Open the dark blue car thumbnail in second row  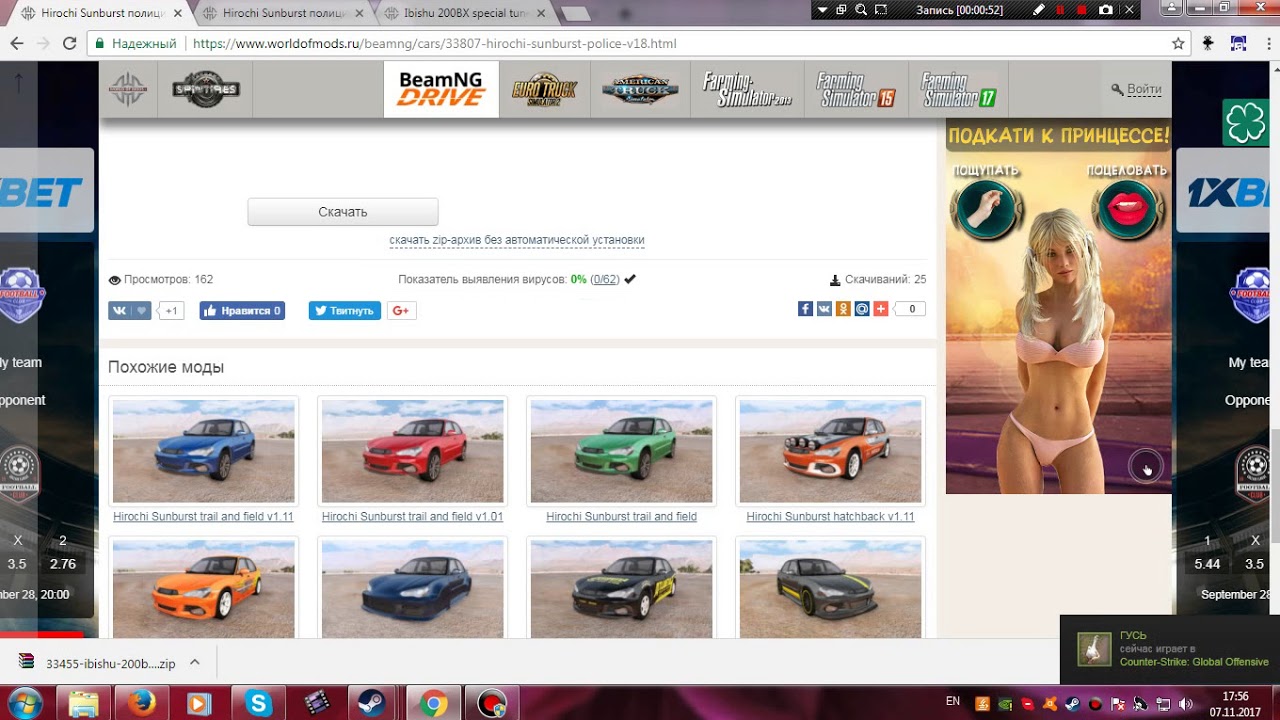[412, 589]
